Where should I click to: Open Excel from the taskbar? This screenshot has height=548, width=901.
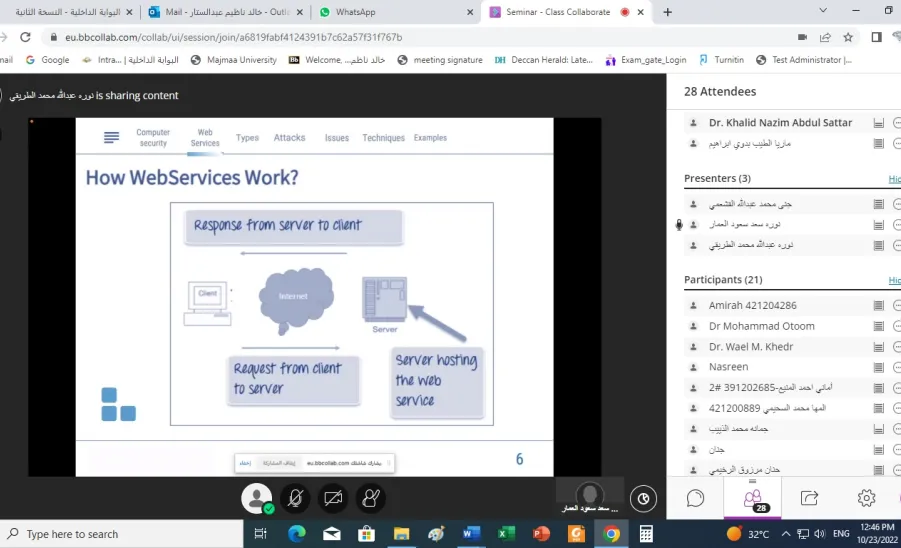(506, 534)
